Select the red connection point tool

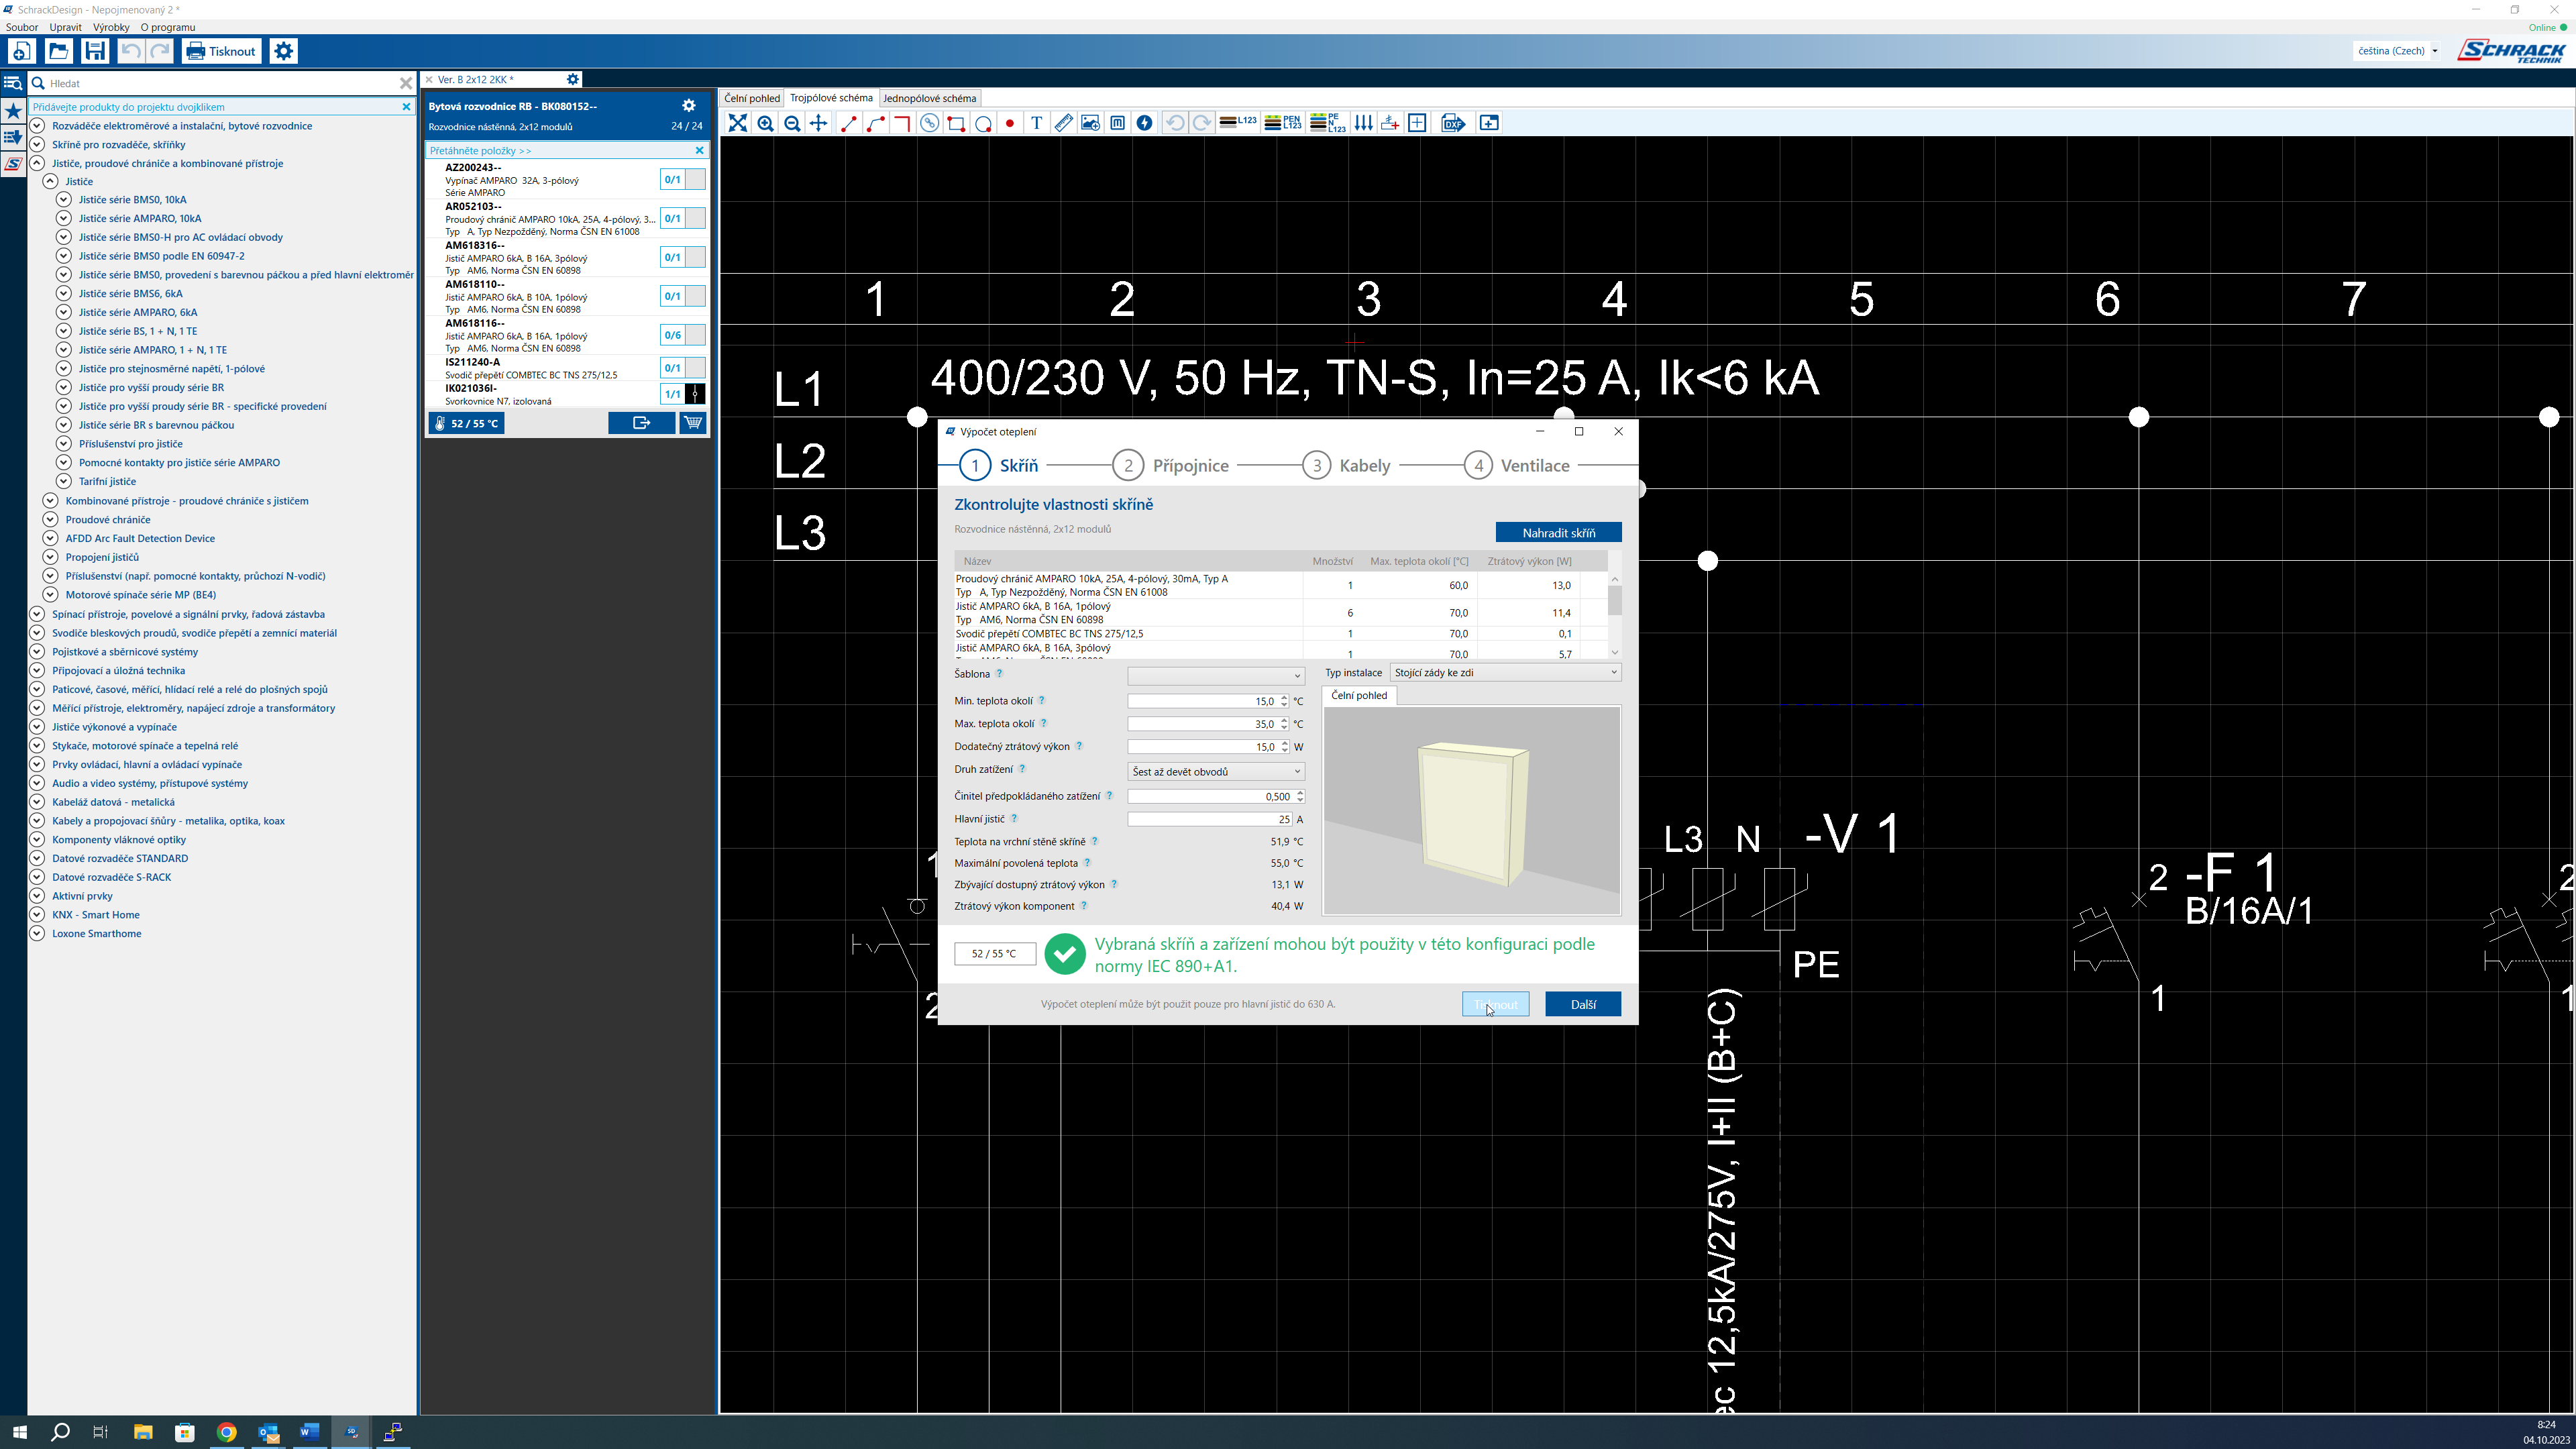[1010, 123]
